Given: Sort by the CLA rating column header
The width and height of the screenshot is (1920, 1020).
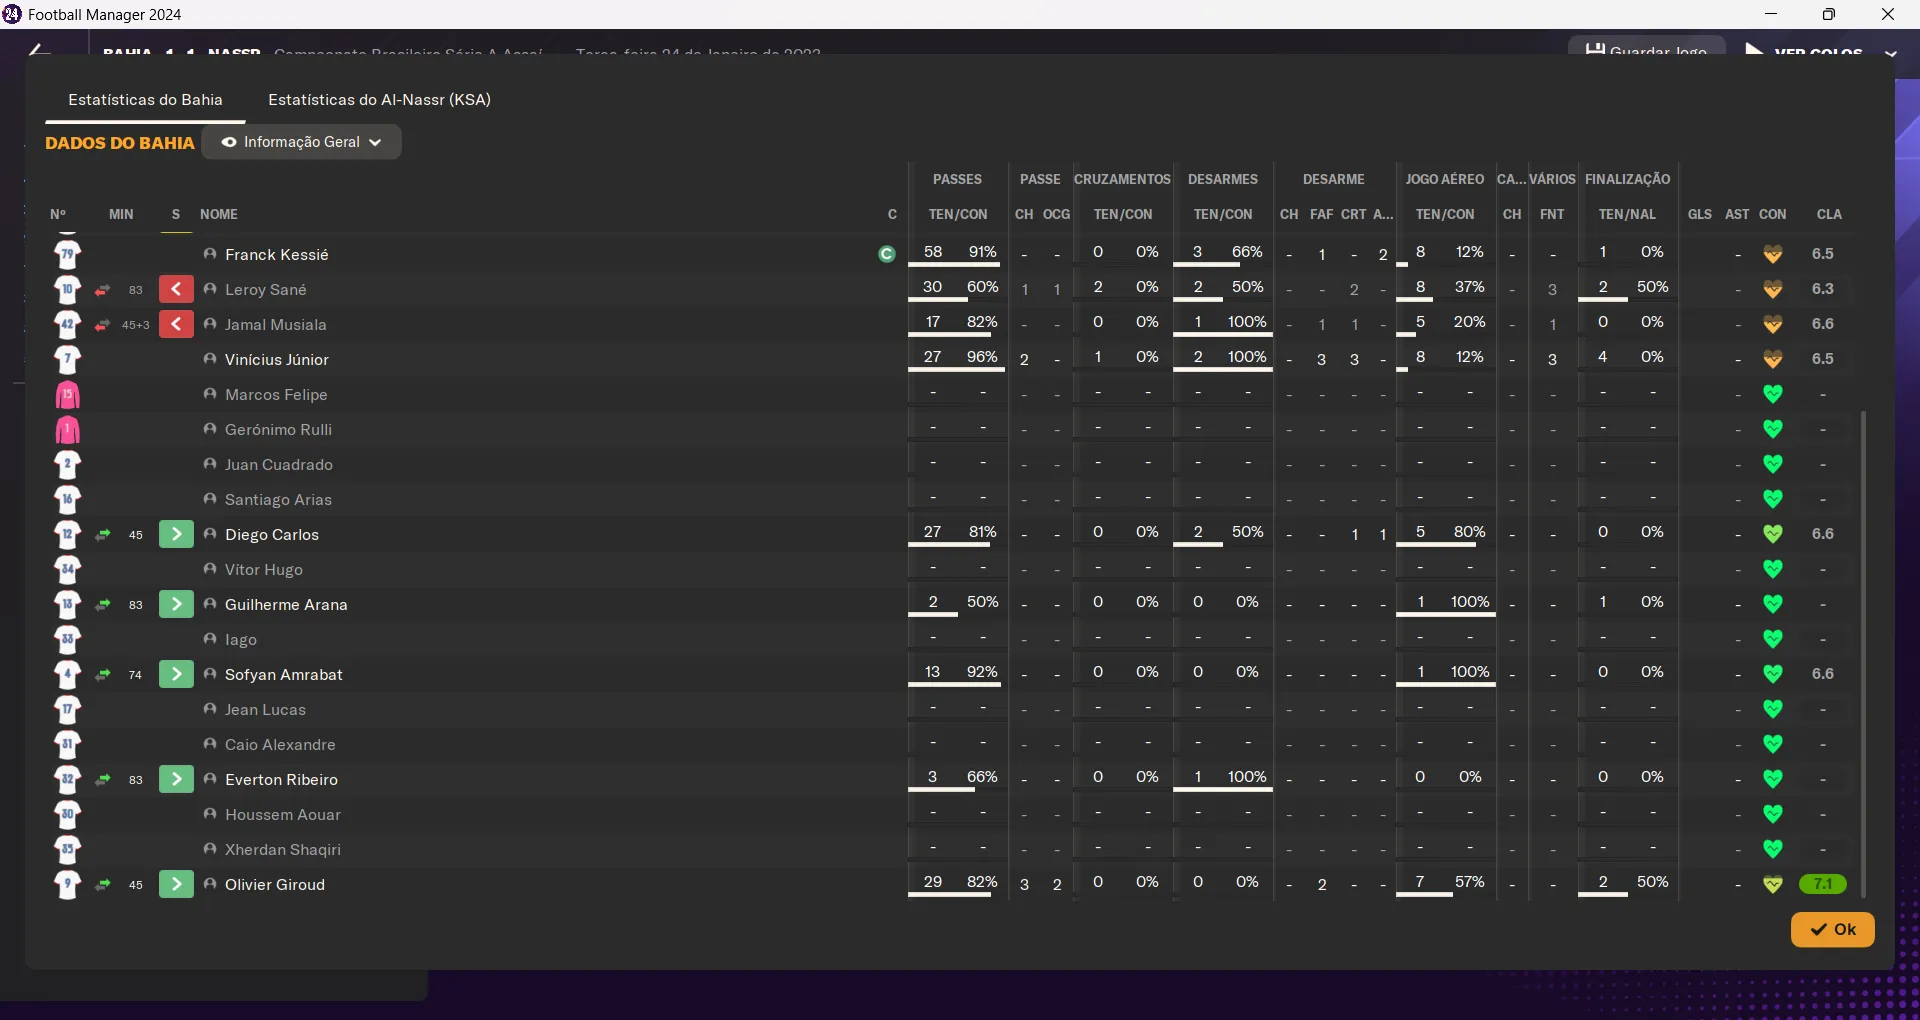Looking at the screenshot, I should (1829, 214).
